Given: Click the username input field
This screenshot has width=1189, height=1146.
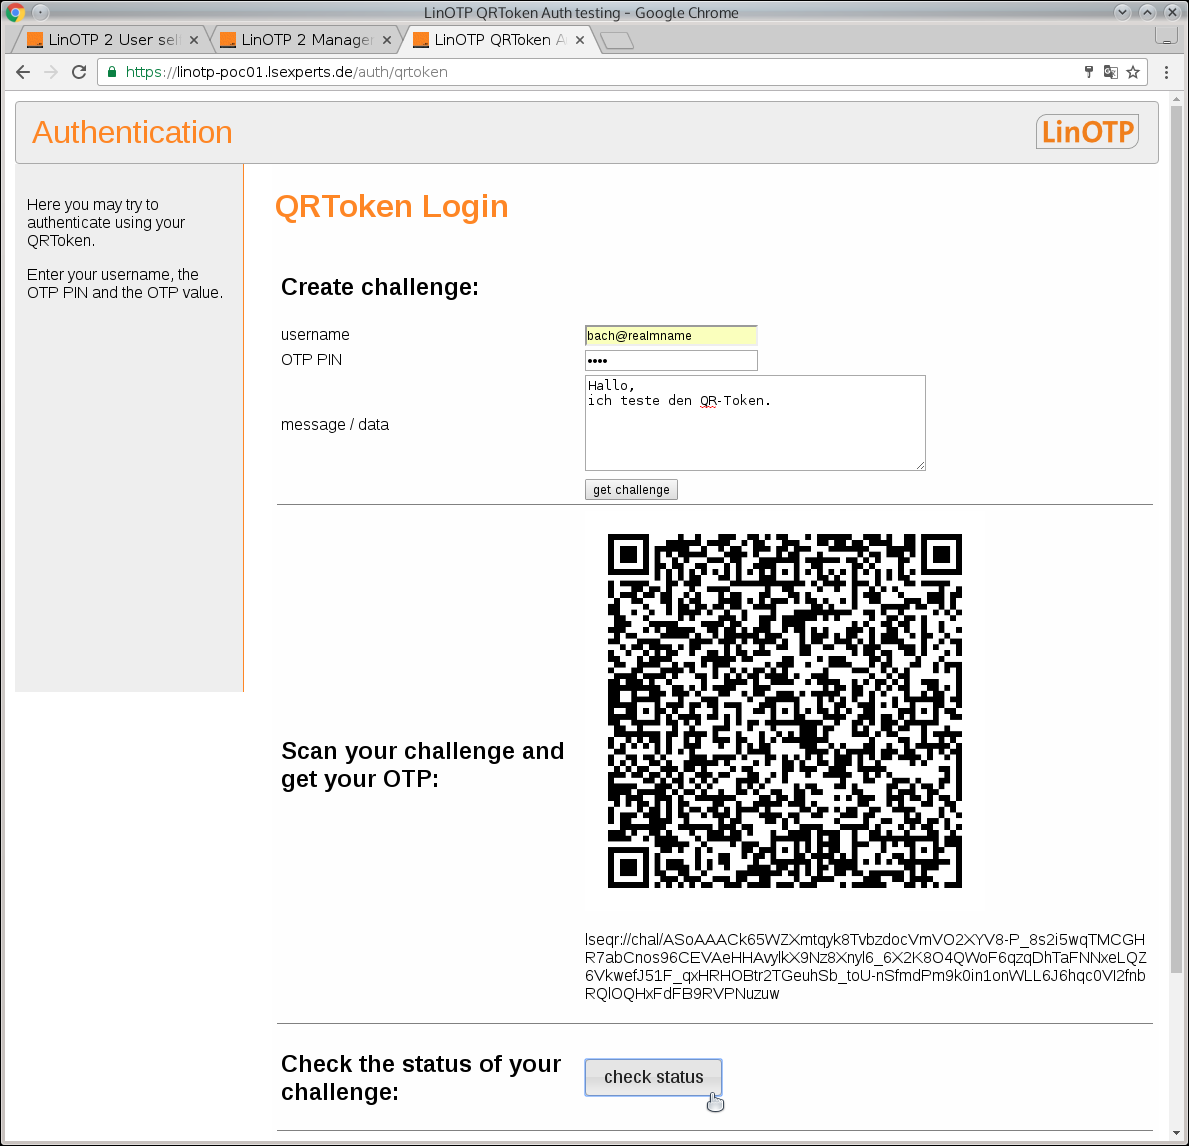Looking at the screenshot, I should [670, 336].
